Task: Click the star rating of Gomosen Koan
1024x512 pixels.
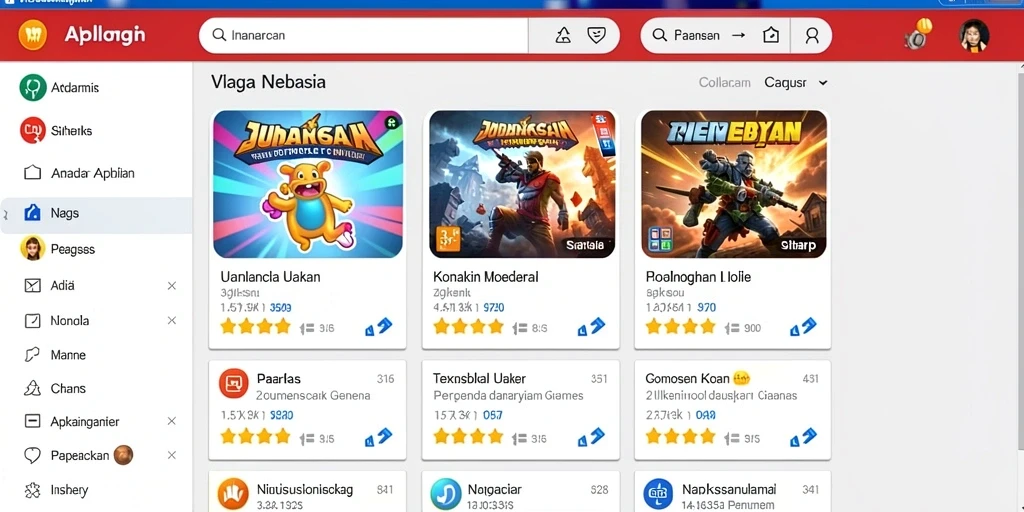Action: (680, 437)
